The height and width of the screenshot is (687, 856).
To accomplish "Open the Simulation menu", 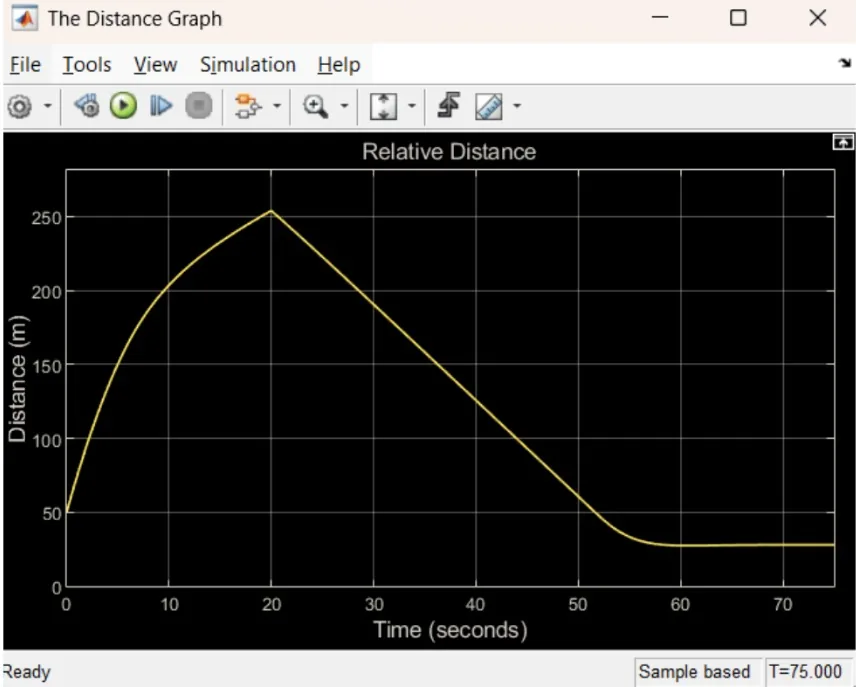I will (248, 65).
